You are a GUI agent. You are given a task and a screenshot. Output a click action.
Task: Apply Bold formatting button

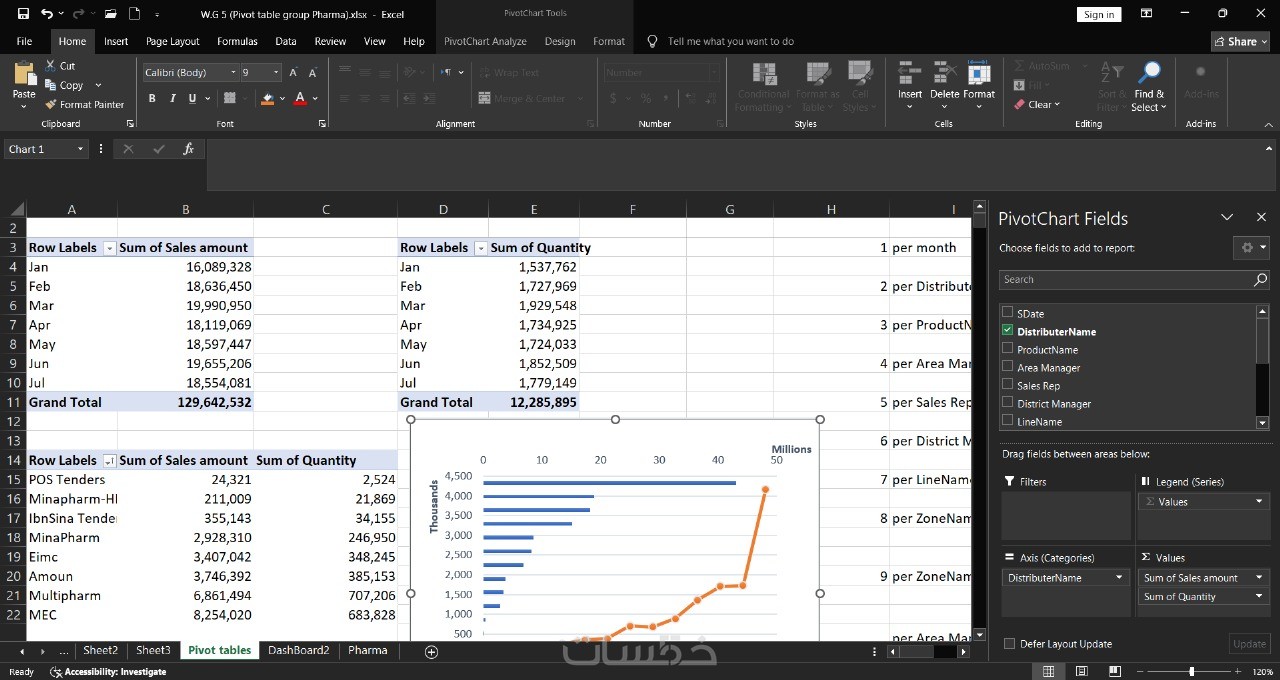click(152, 98)
